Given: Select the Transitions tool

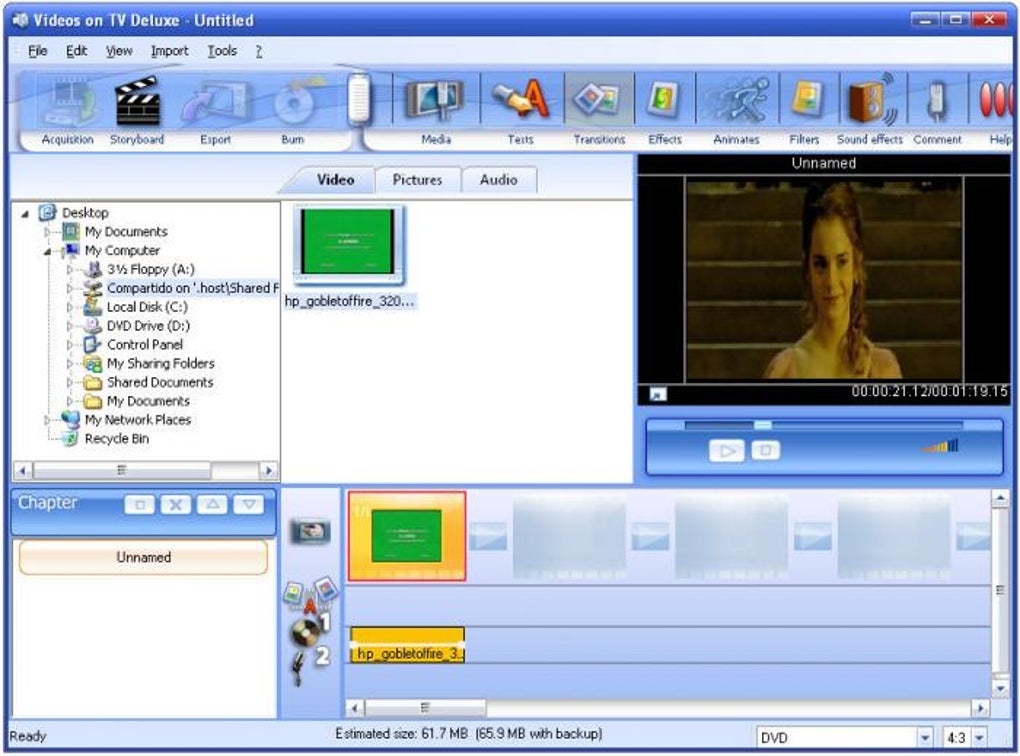Looking at the screenshot, I should tap(599, 111).
